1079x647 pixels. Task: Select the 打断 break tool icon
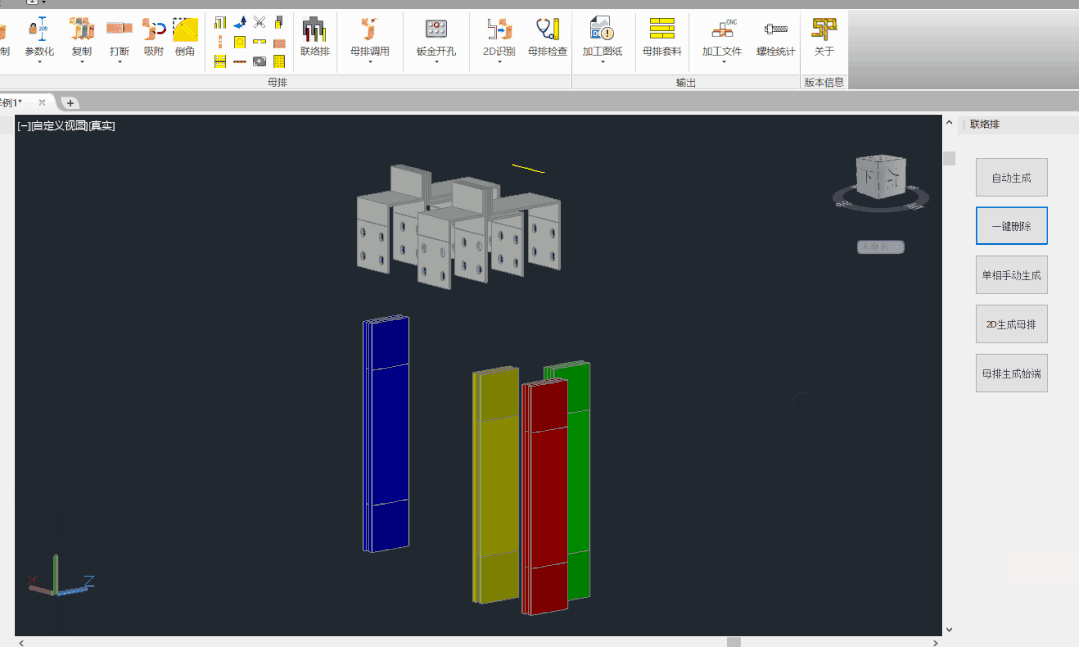pos(119,29)
